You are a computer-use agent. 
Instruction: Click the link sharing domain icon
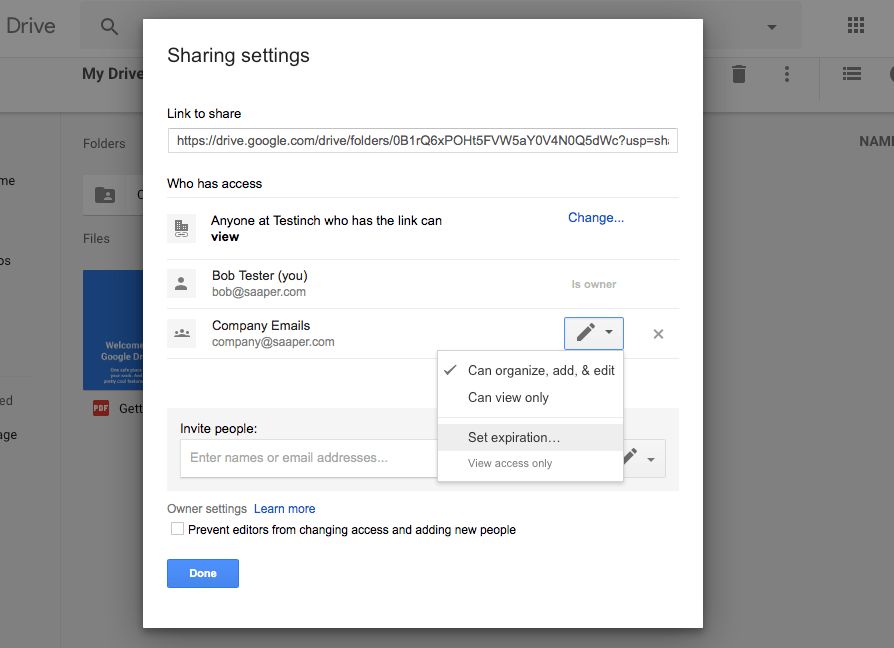tap(181, 228)
